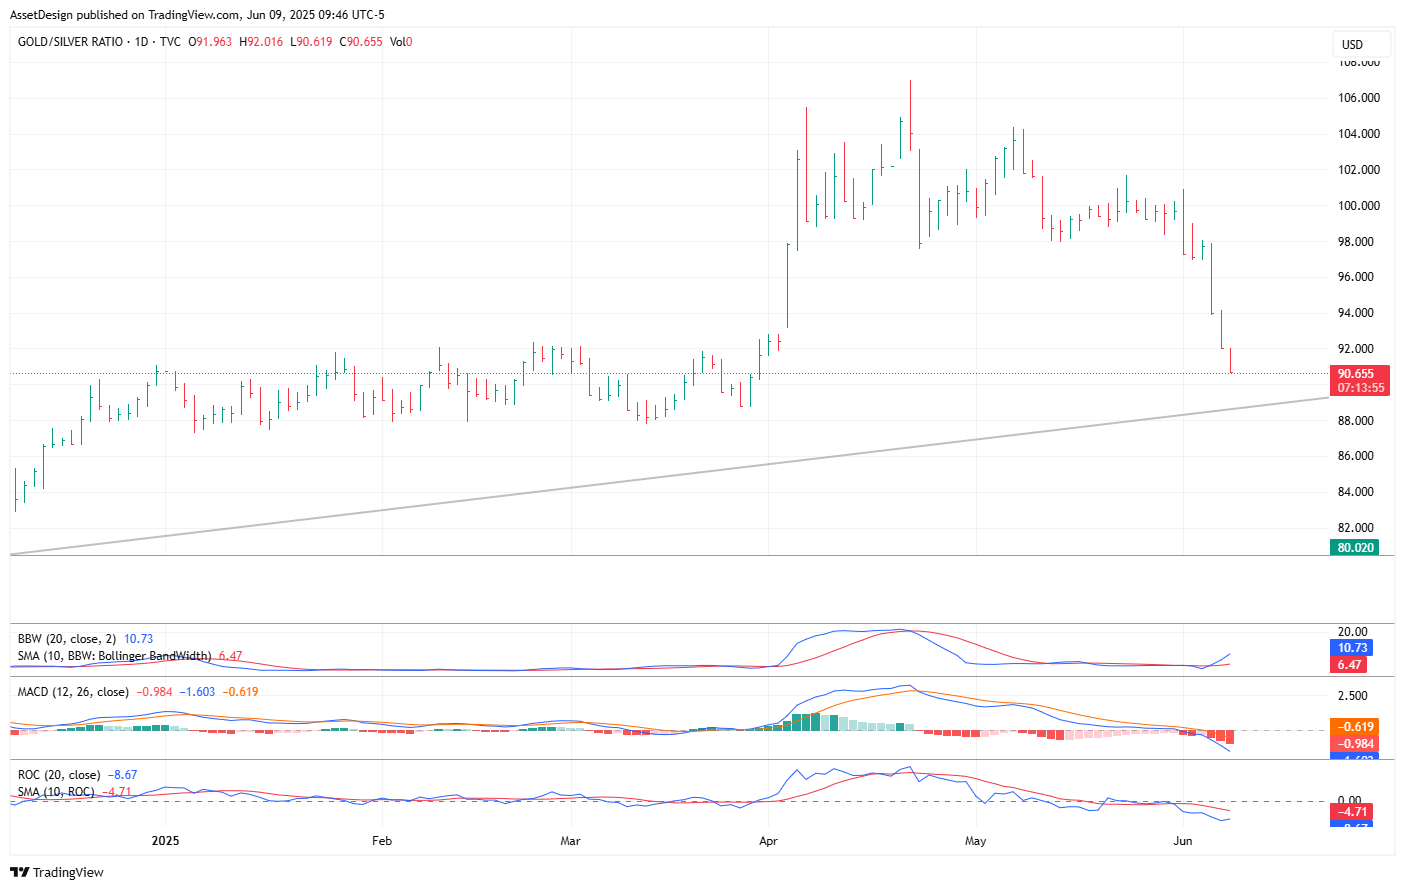Select the SMA (10, BBW: Bollinger BandWidth) legend
This screenshot has height=890, width=1405.
point(114,656)
